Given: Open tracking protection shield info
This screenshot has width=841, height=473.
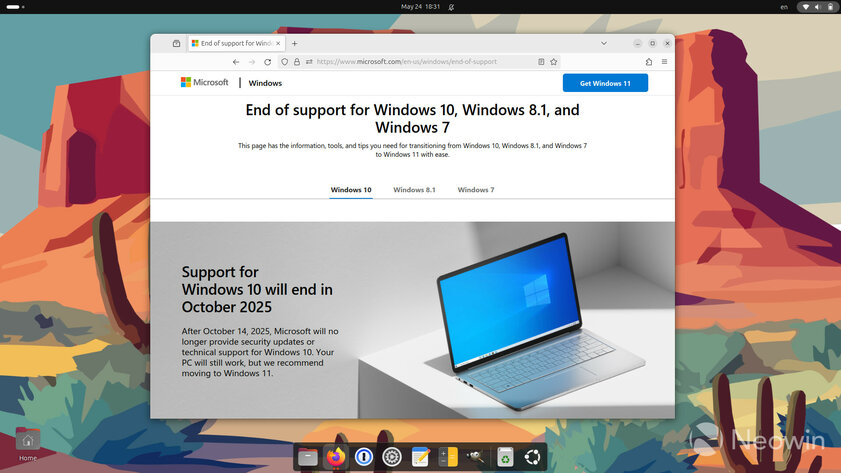Looking at the screenshot, I should 285,62.
